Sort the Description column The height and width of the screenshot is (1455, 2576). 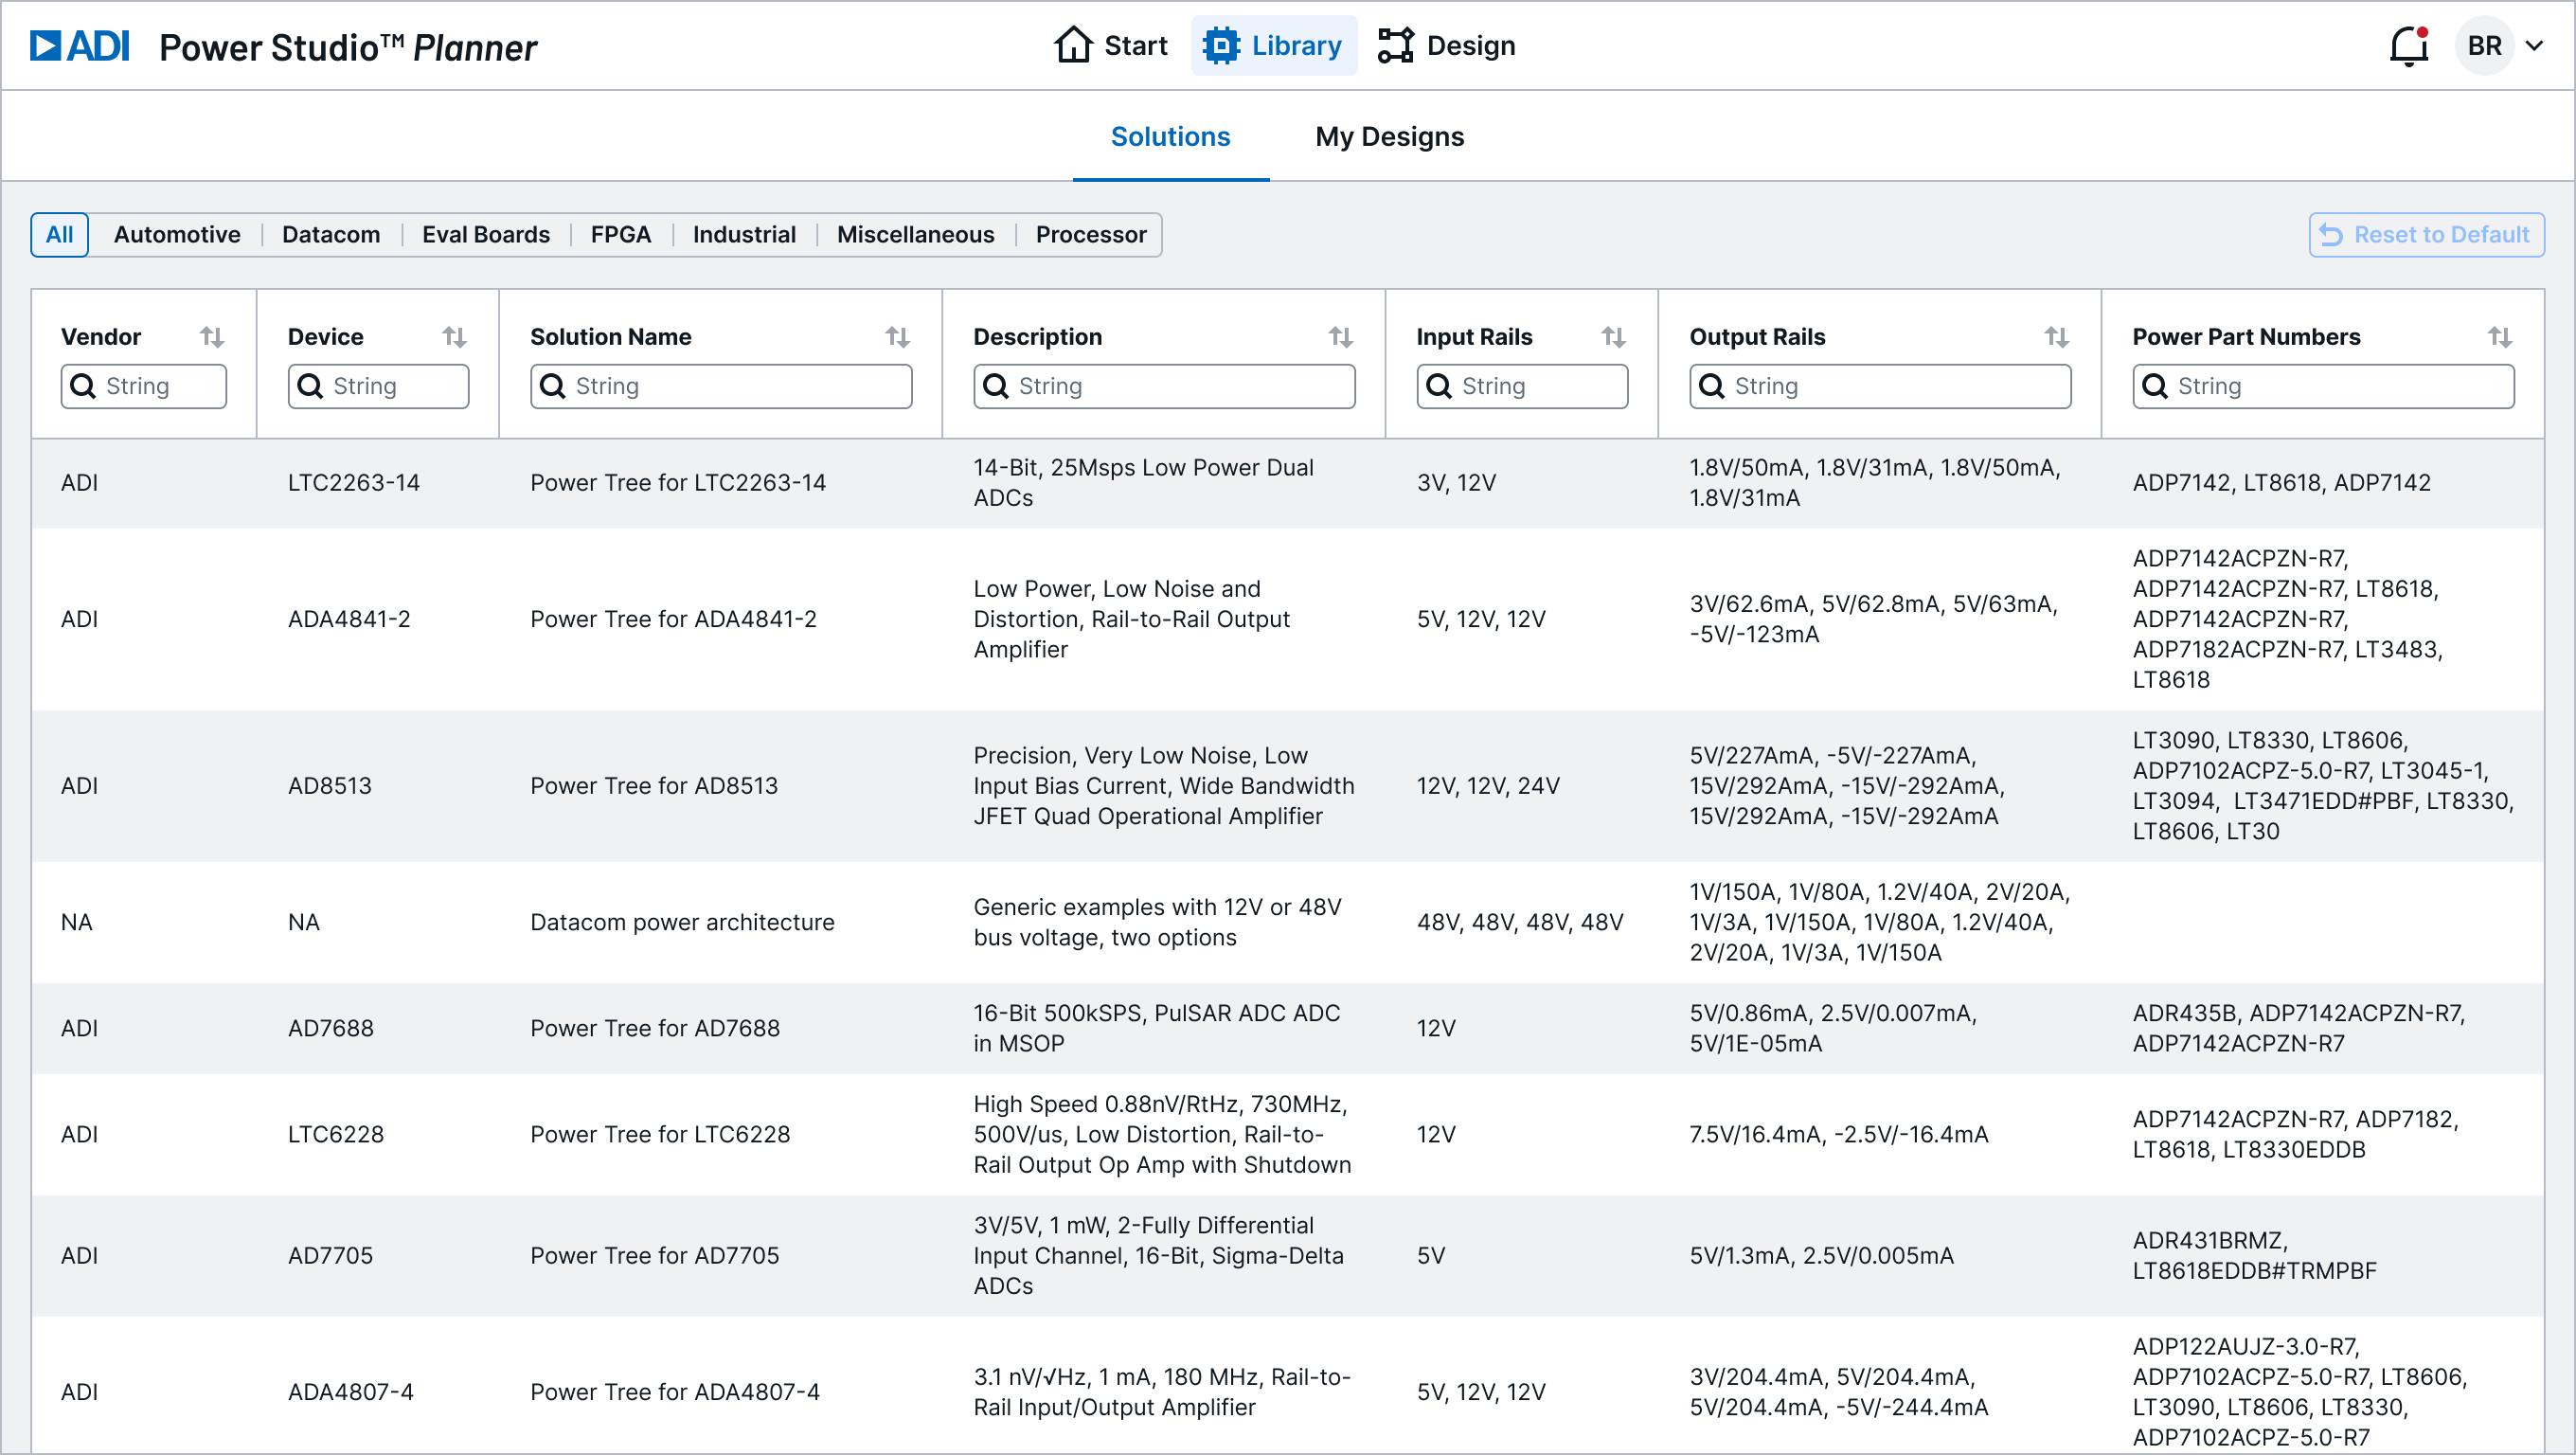(x=1340, y=337)
